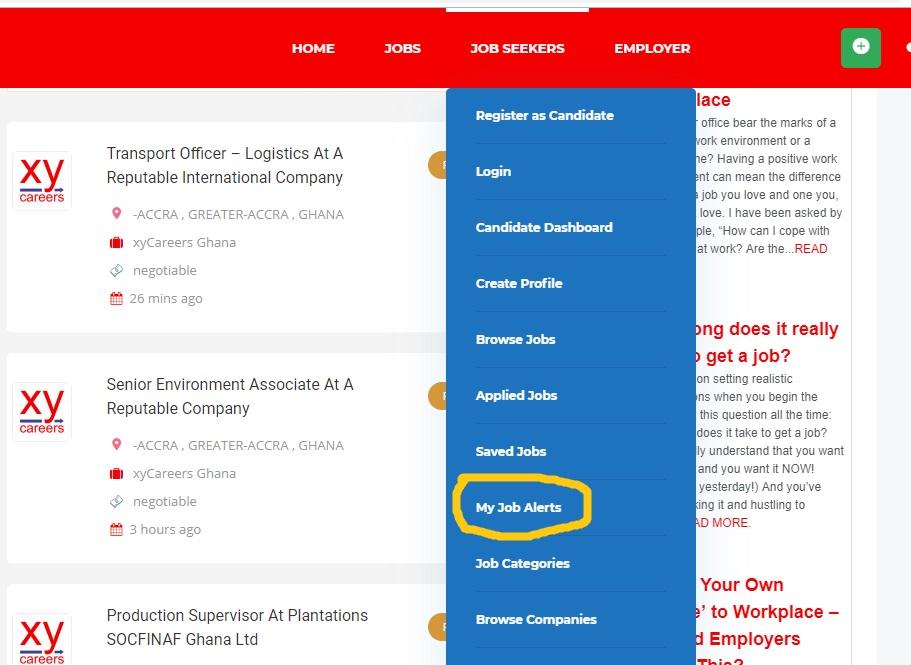Image resolution: width=911 pixels, height=665 pixels.
Task: Click location pin icon under Transport Officer job
Action: point(116,214)
